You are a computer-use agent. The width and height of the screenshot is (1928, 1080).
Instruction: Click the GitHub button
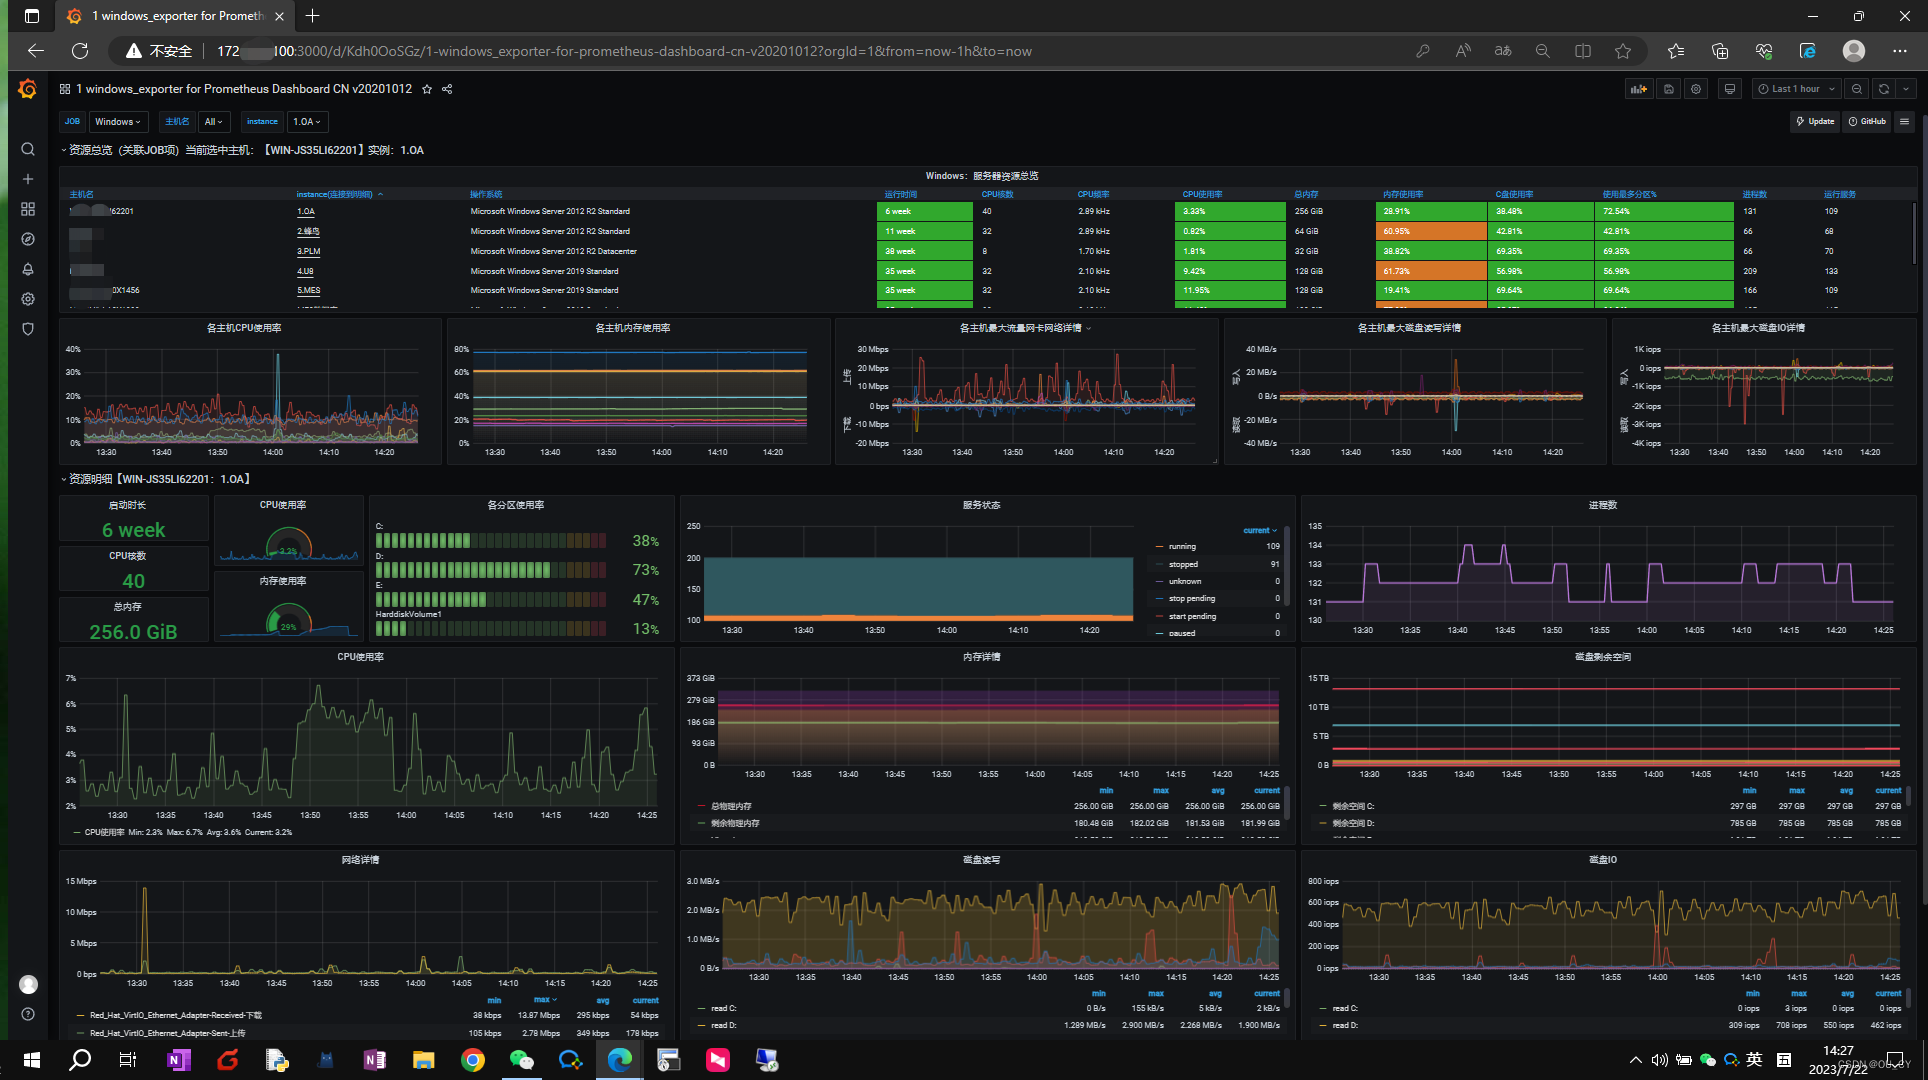(x=1866, y=121)
